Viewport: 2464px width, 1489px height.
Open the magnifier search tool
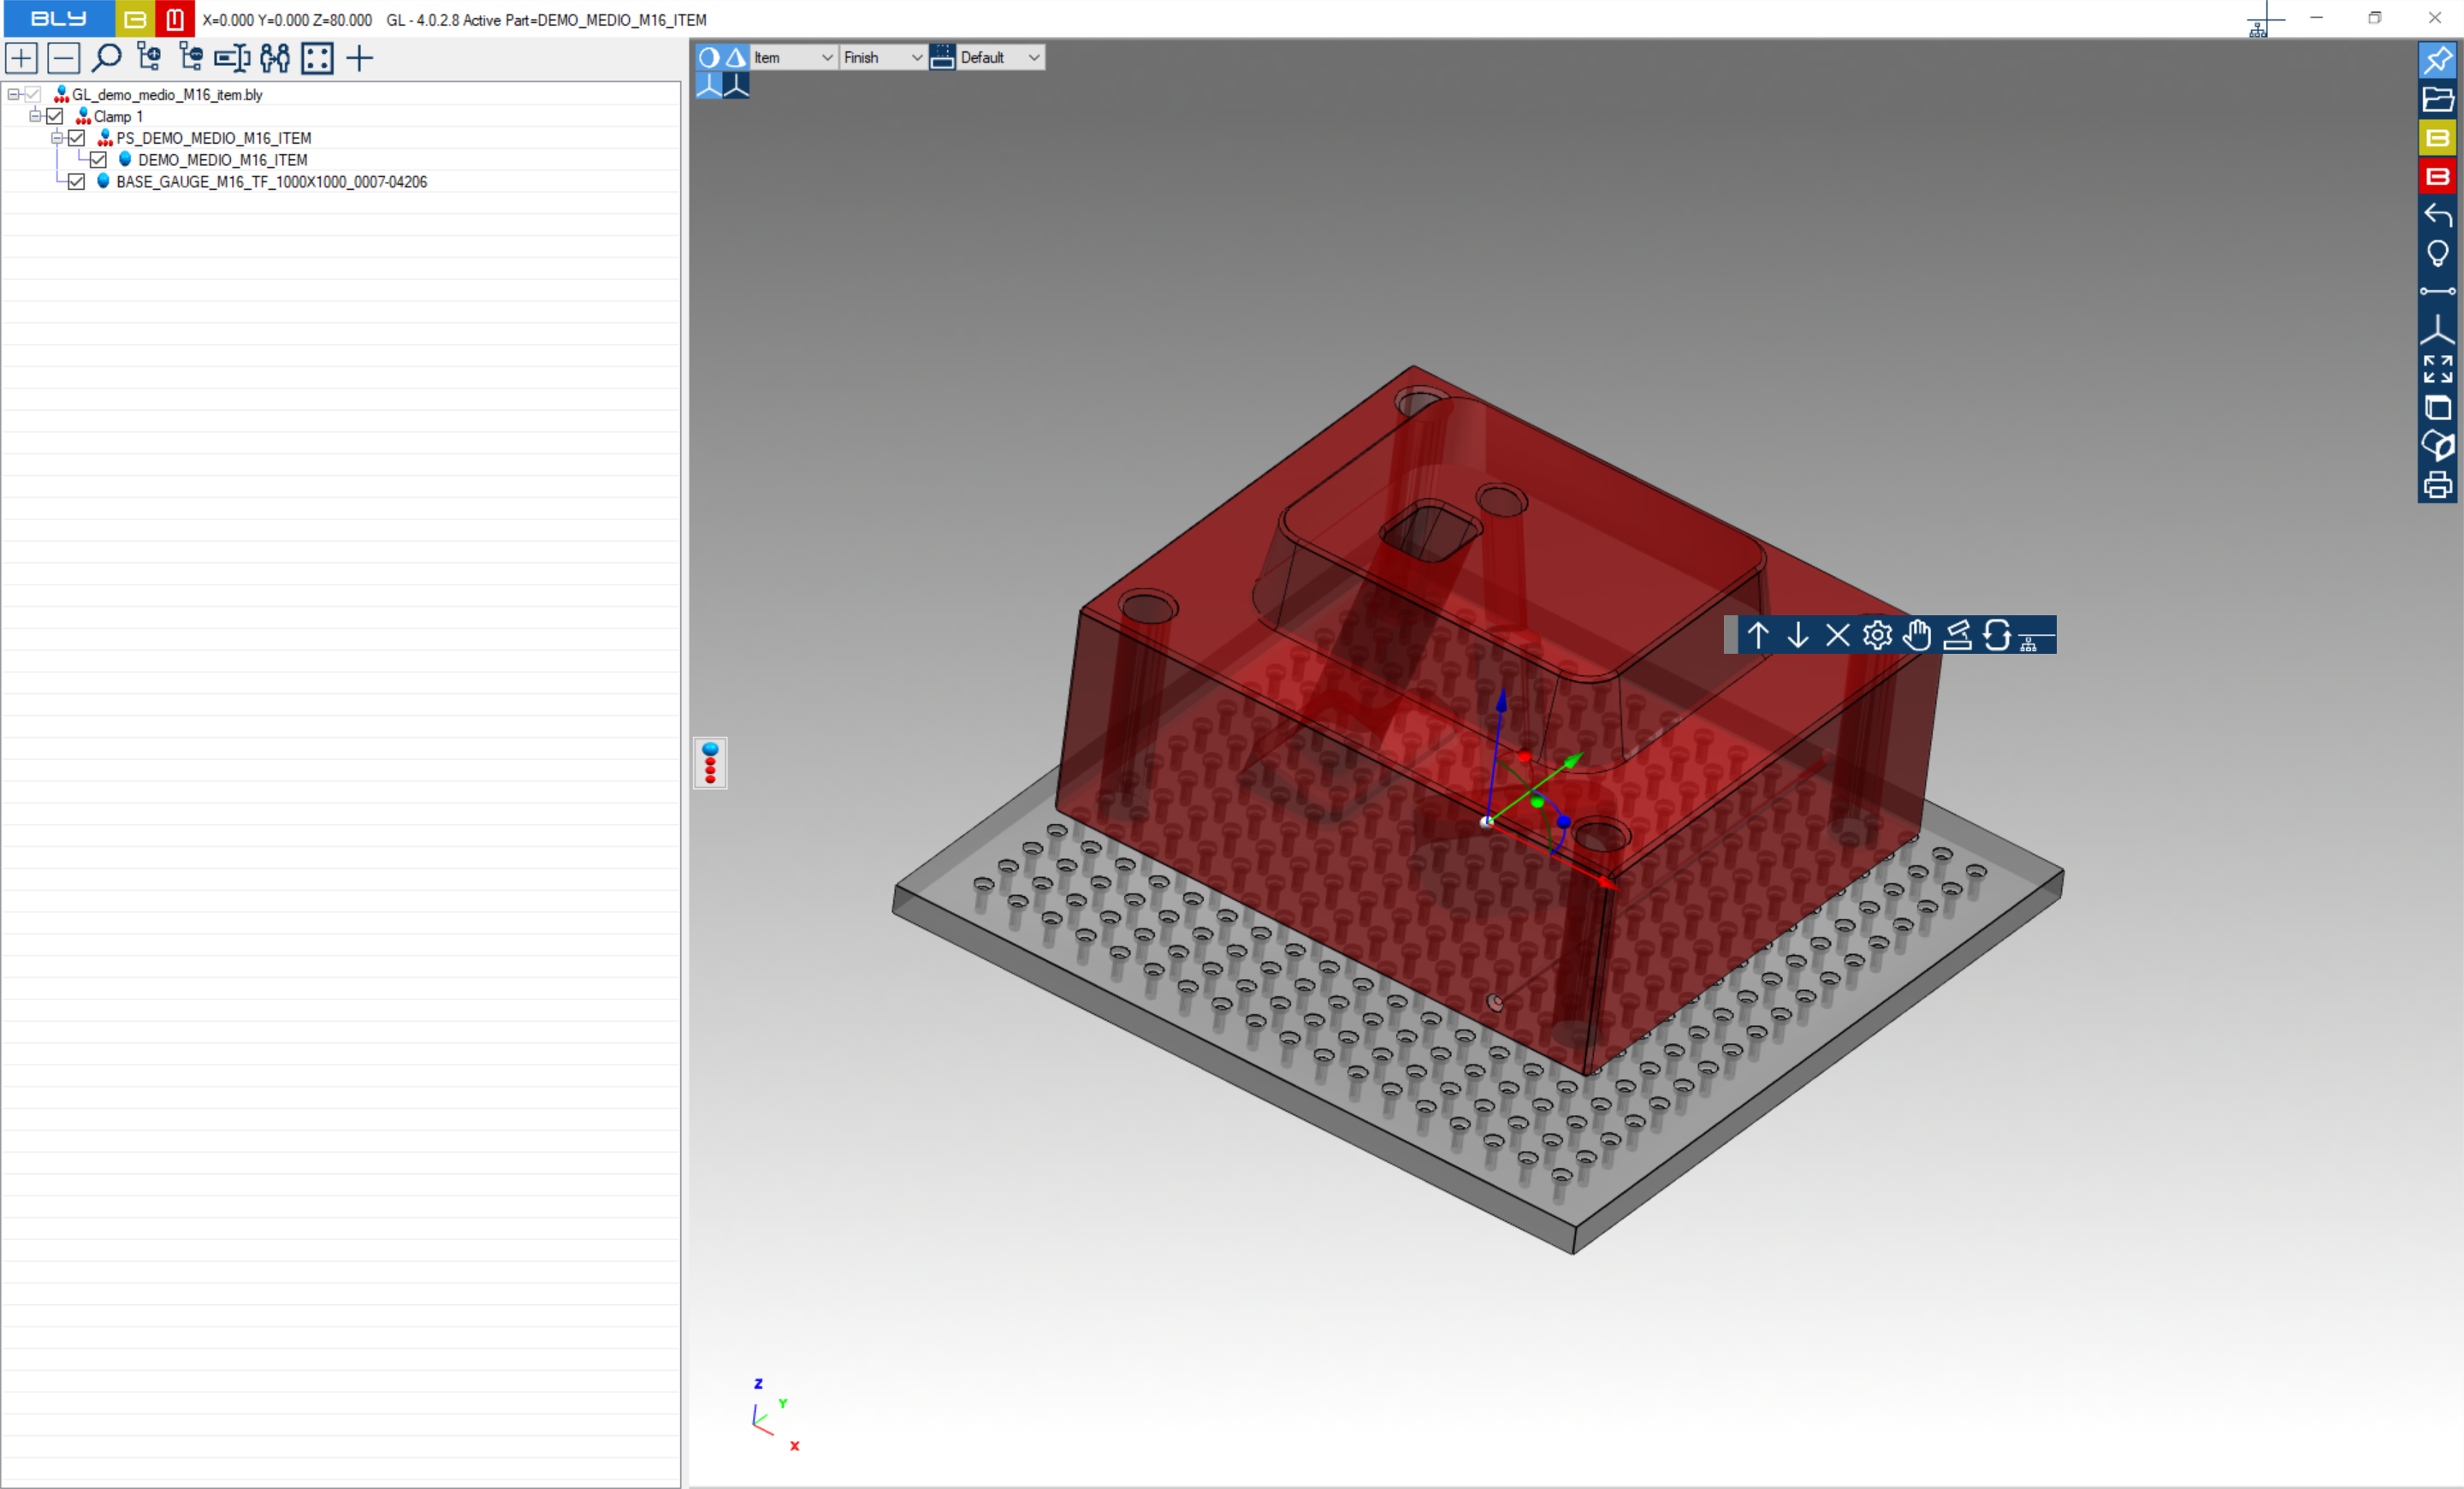tap(106, 58)
